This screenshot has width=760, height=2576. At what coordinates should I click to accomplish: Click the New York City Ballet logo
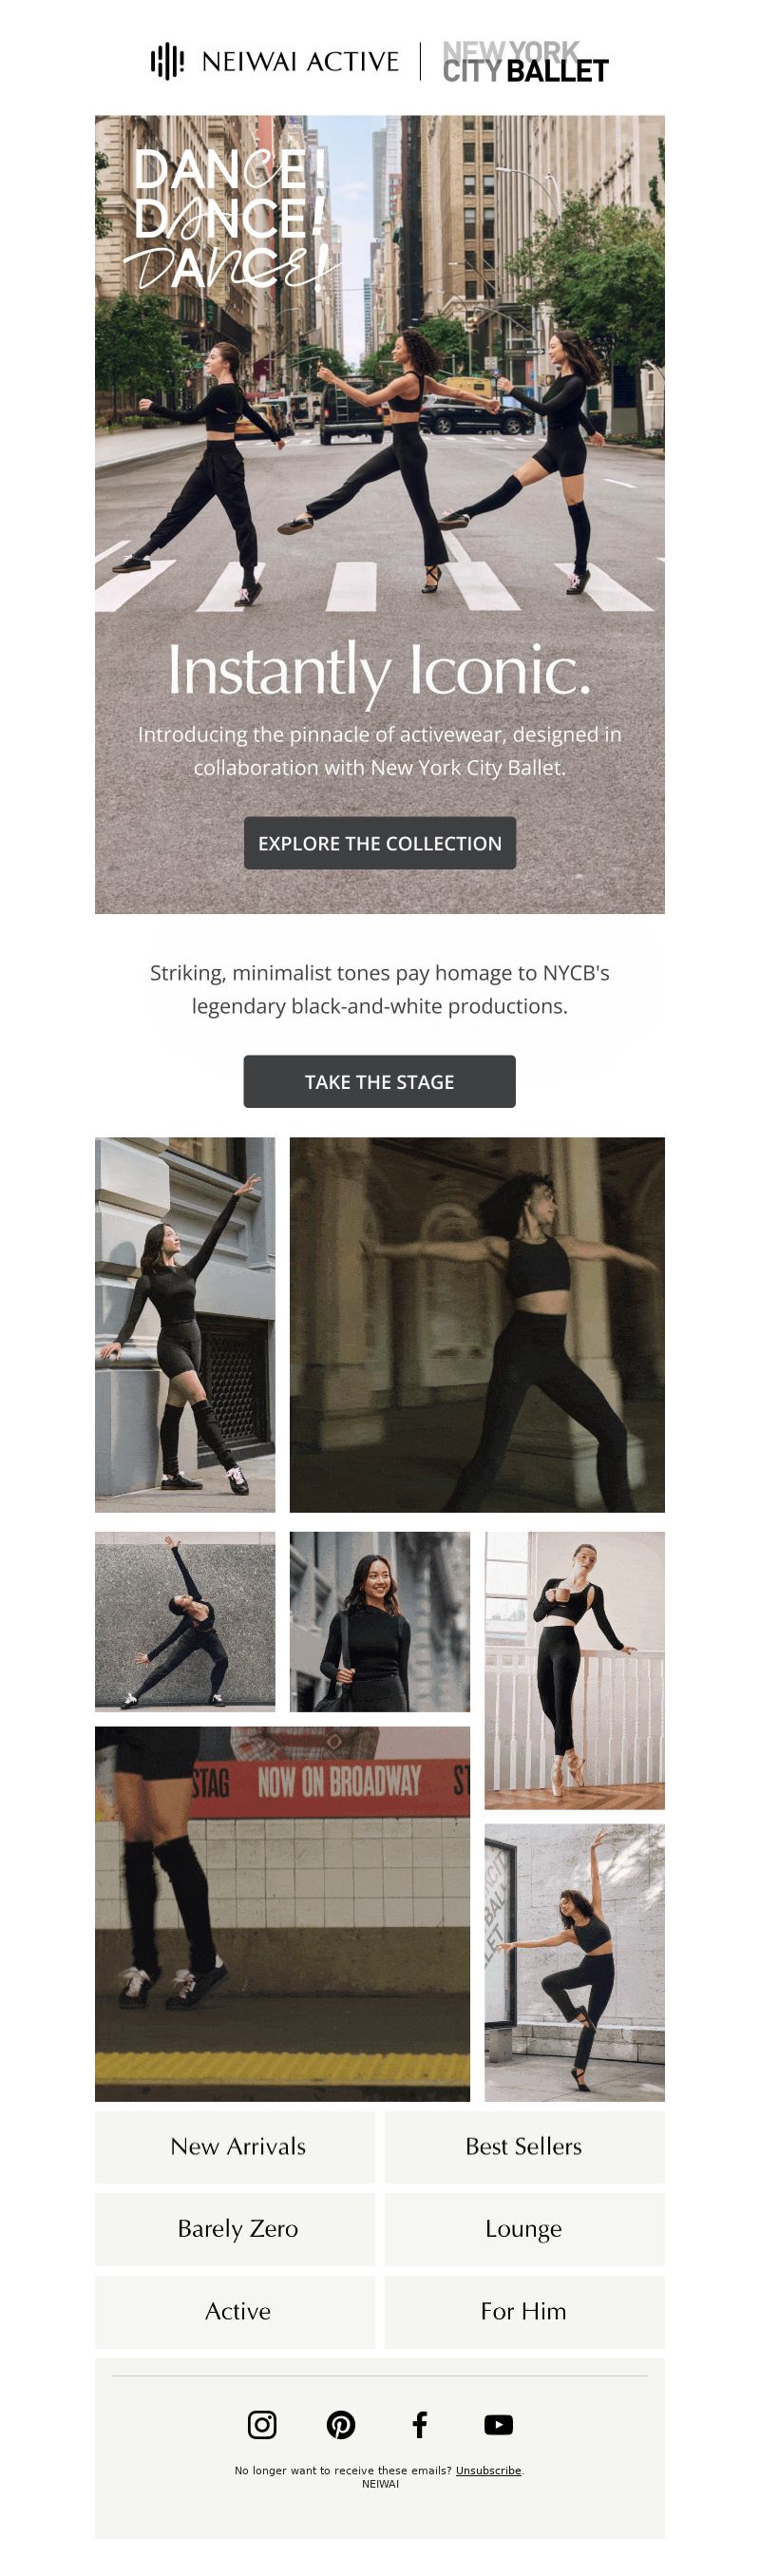[x=525, y=61]
